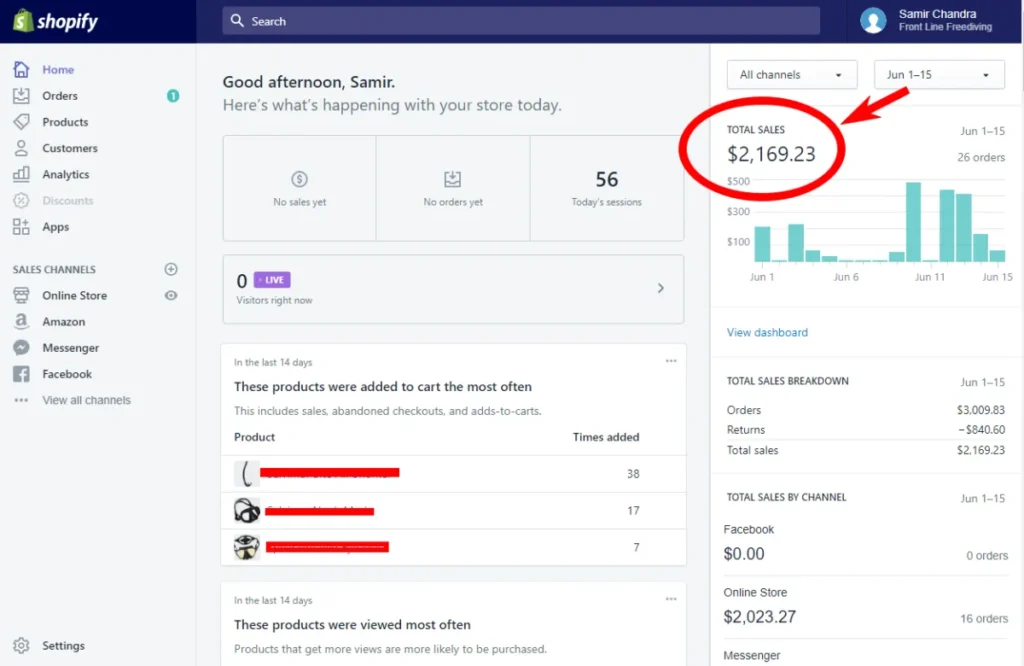1024x666 pixels.
Task: Open Online Store sales channel
Action: [x=74, y=295]
